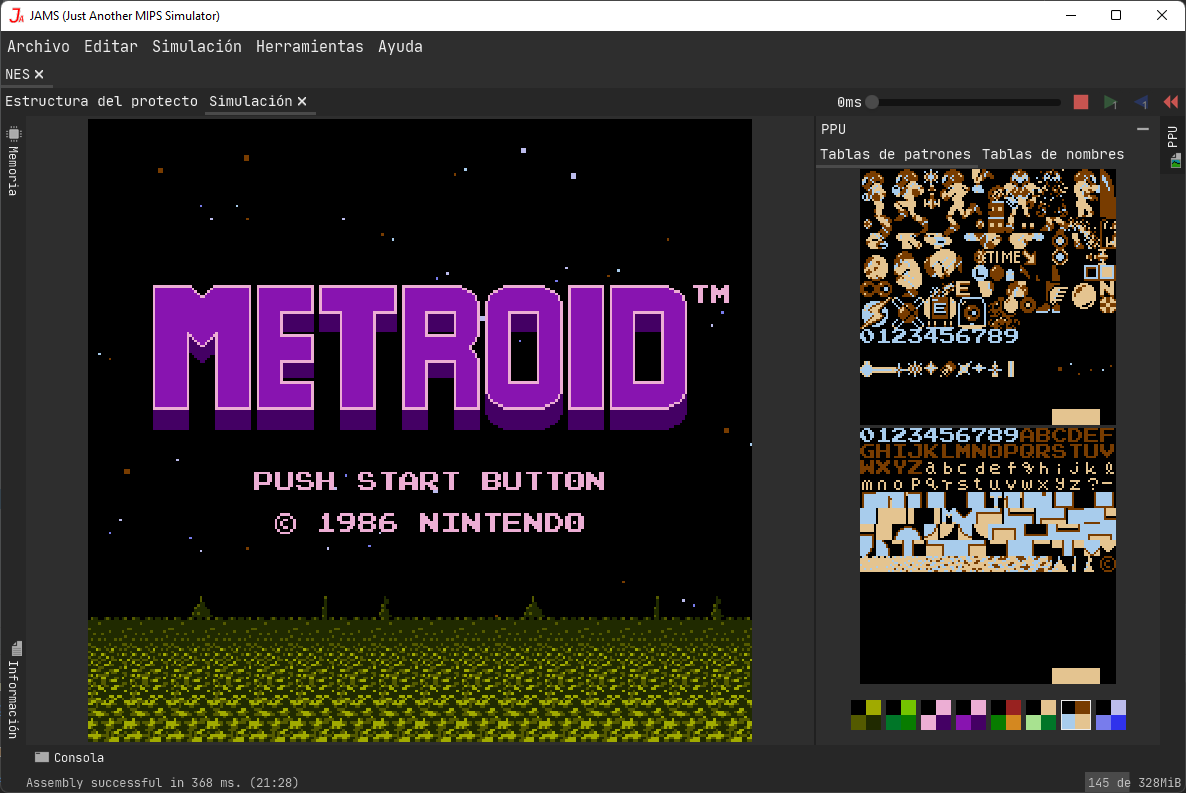The height and width of the screenshot is (793, 1186).
Task: Open the Simulación menu
Action: [x=196, y=46]
